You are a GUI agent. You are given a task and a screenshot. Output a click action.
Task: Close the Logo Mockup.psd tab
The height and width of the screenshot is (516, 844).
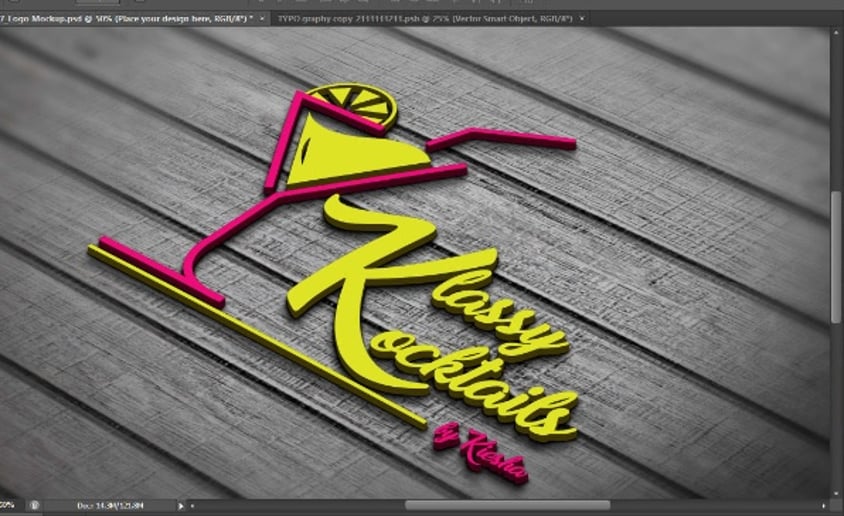[x=262, y=18]
